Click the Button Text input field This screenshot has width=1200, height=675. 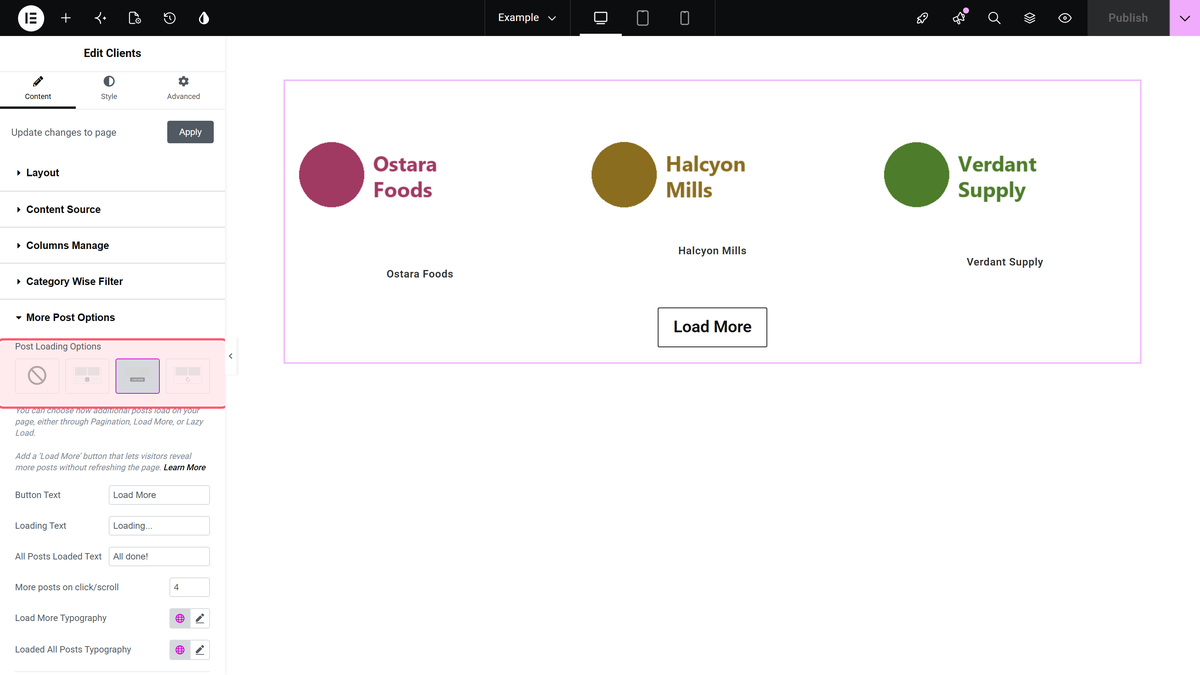pyautogui.click(x=159, y=495)
